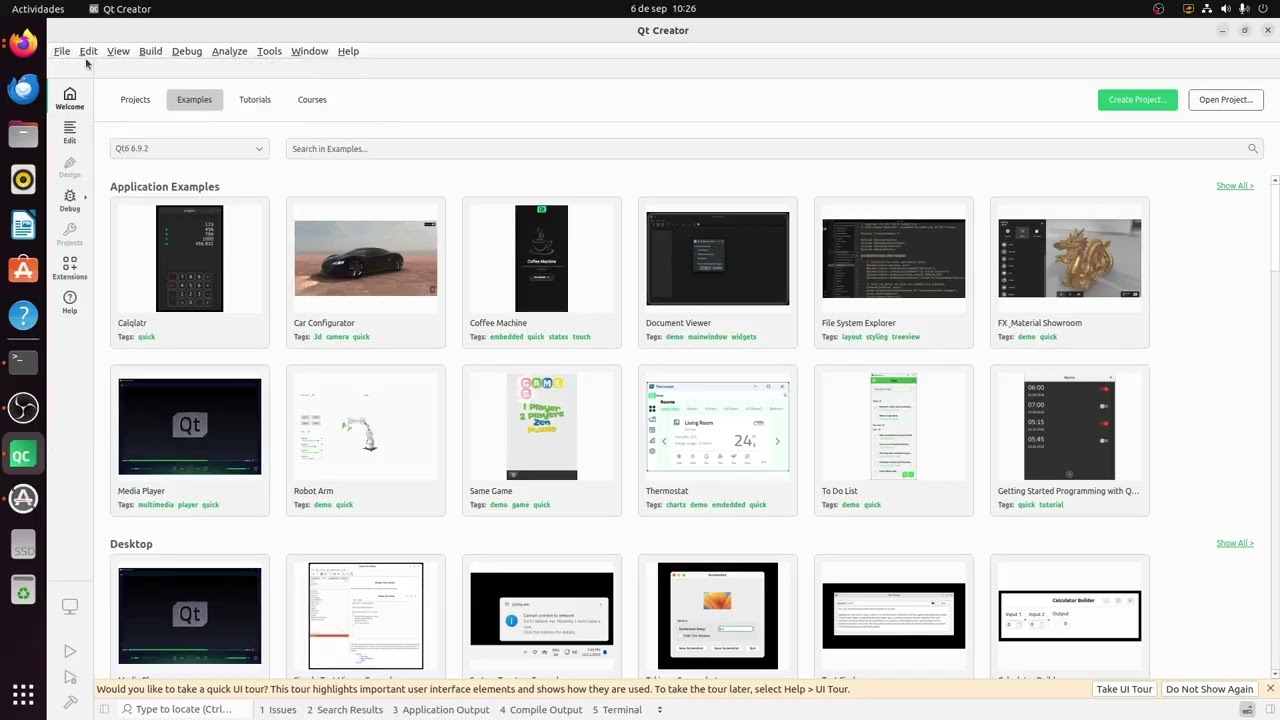
Task: Open Firefox from the Ubuntu dock
Action: (x=23, y=44)
